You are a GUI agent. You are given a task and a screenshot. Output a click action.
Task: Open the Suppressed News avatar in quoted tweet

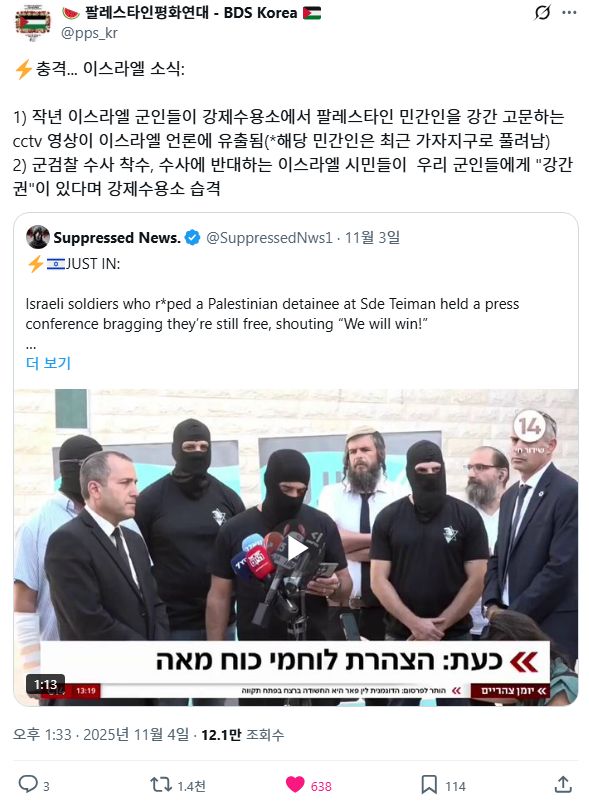[37, 237]
